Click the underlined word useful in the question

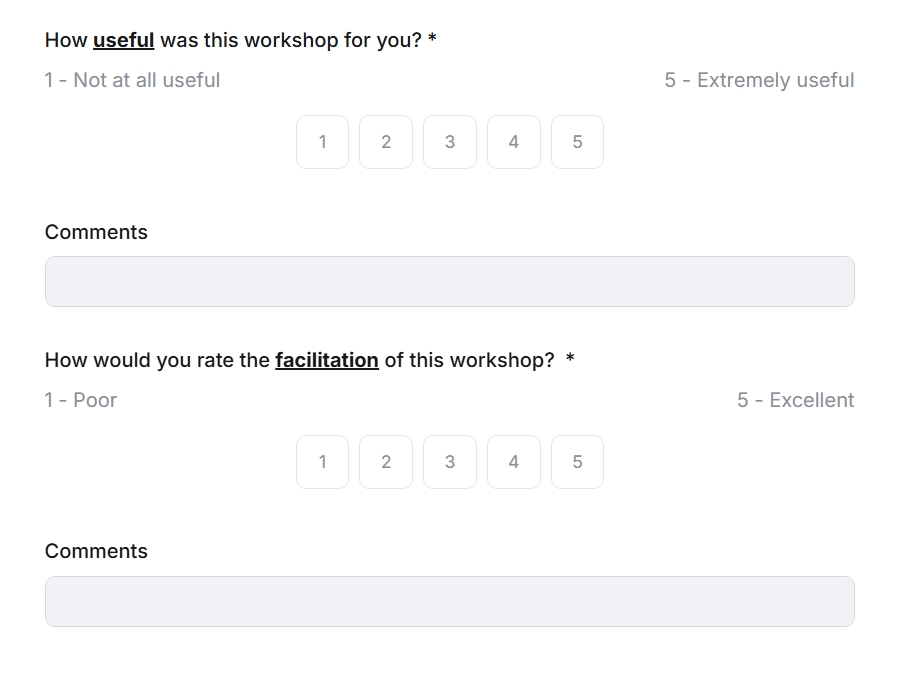(123, 40)
